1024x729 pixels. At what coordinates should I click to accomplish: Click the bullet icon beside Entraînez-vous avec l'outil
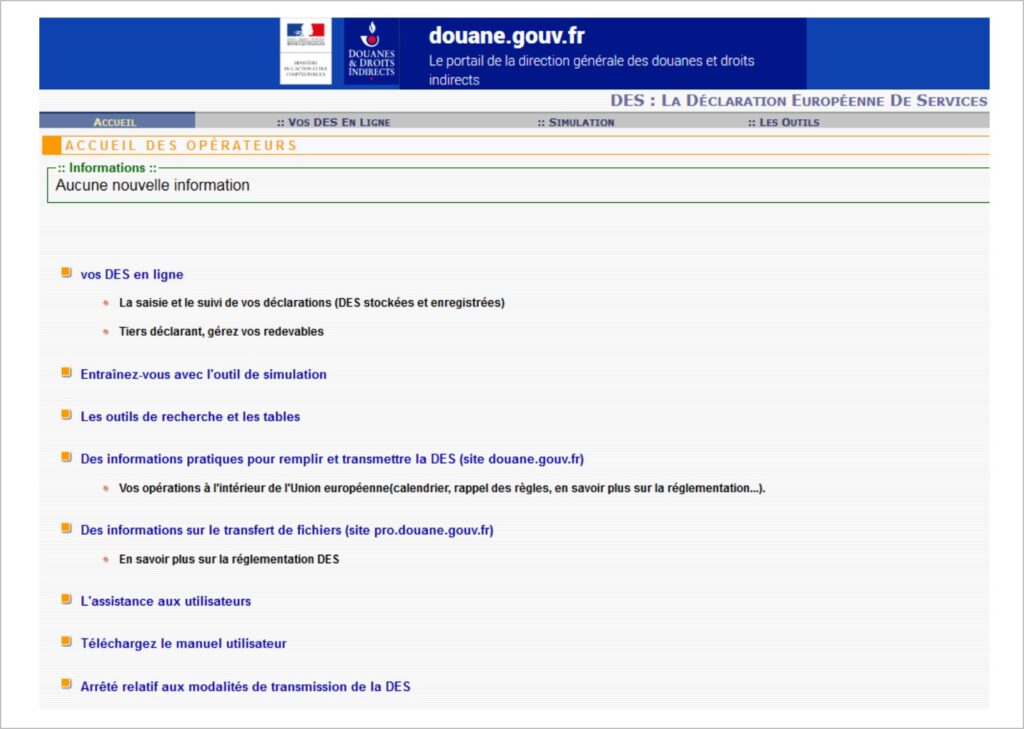(66, 372)
